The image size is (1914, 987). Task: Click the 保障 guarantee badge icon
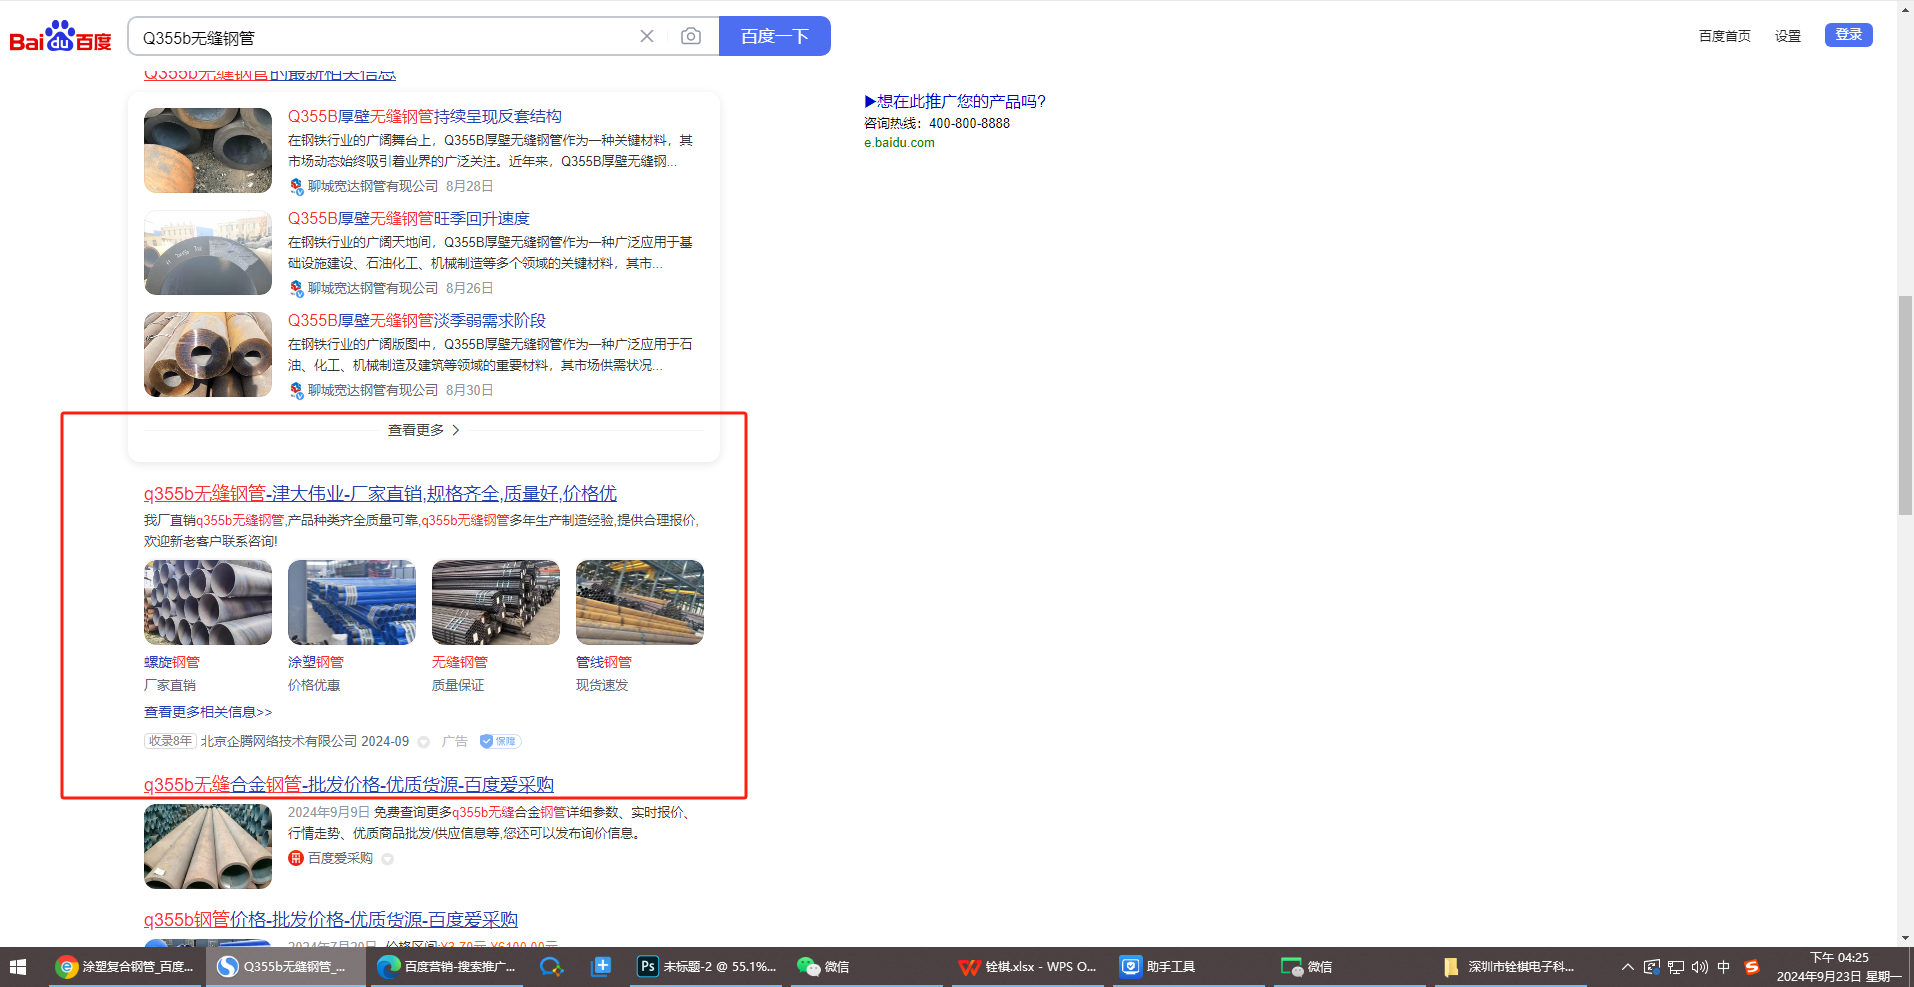pos(500,741)
